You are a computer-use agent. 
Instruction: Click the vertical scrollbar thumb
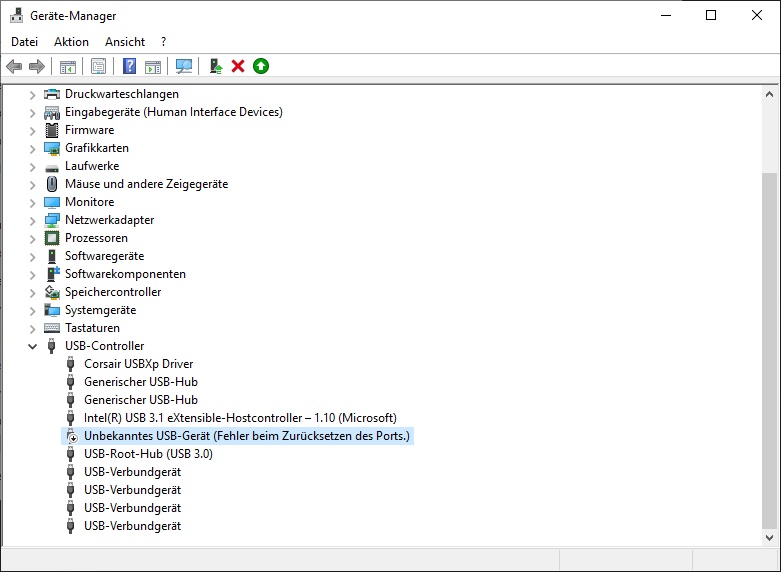(769, 350)
